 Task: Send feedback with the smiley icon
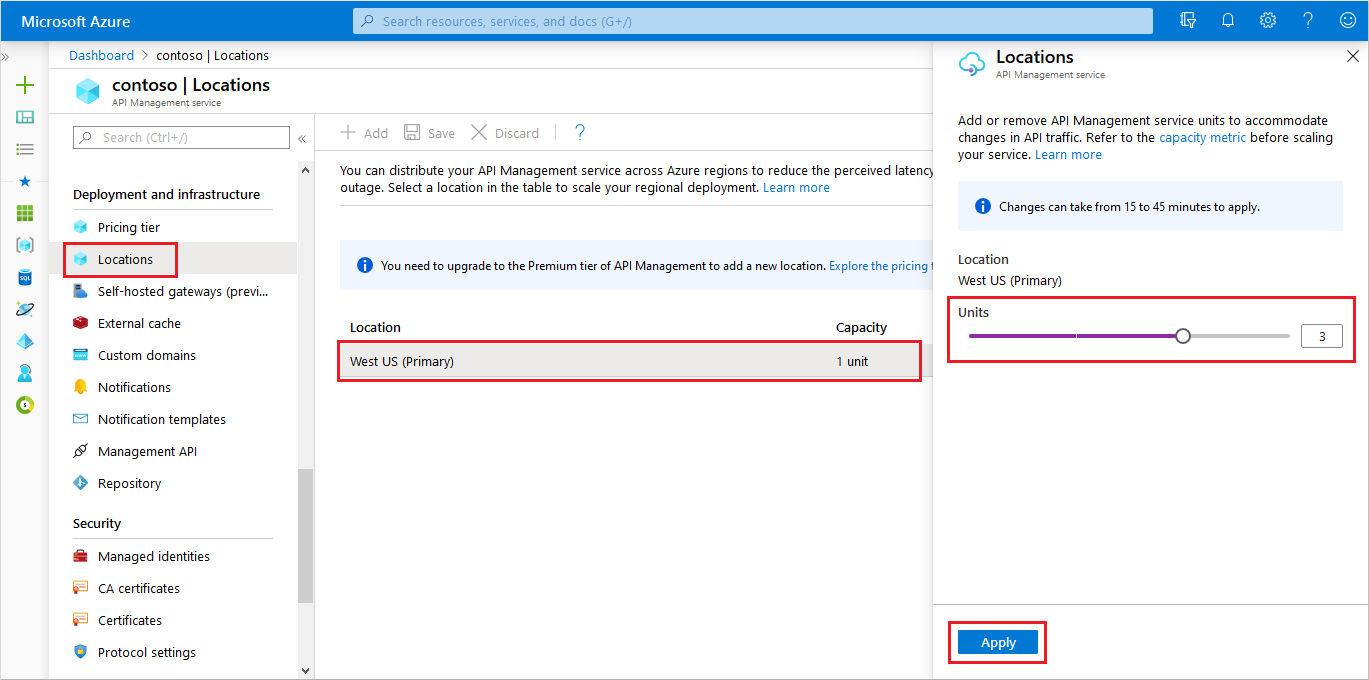click(x=1346, y=20)
